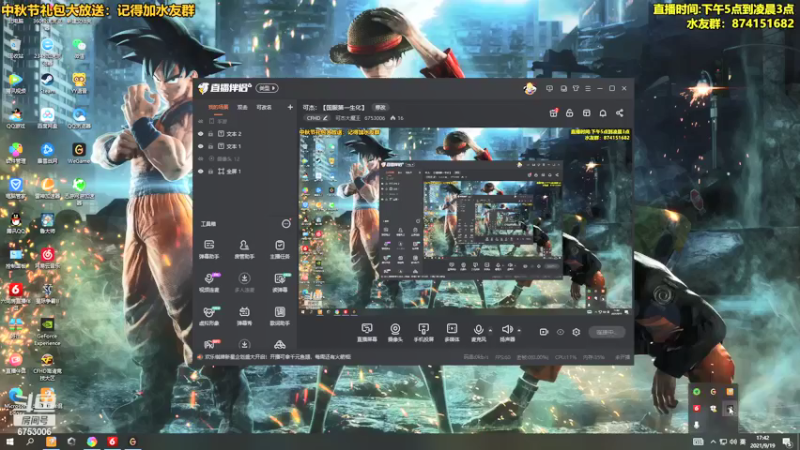
Task: Open the taskbar search icon
Action: (30, 441)
